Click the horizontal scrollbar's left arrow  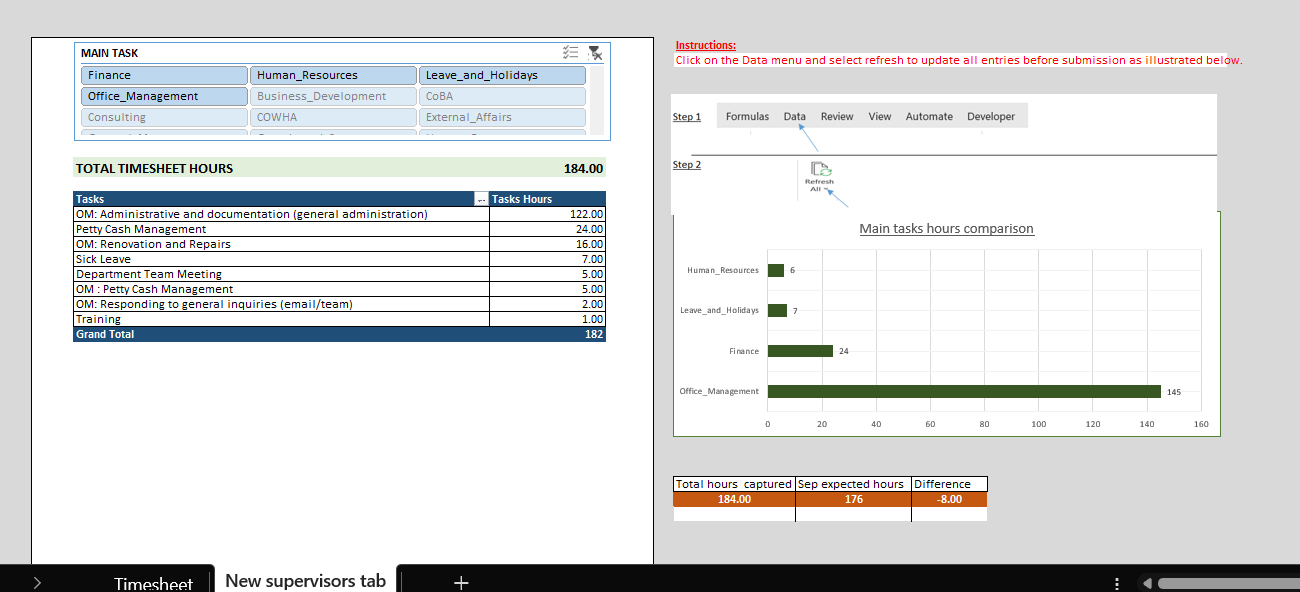pos(1147,583)
